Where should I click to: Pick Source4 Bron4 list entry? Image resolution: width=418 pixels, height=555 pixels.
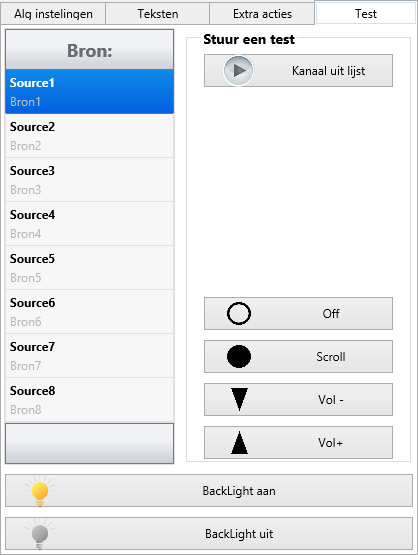pos(90,224)
